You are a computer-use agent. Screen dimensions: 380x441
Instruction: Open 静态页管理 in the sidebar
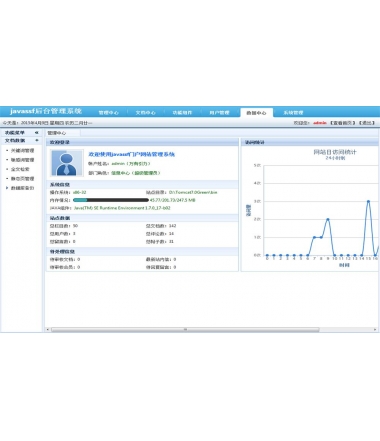point(22,179)
